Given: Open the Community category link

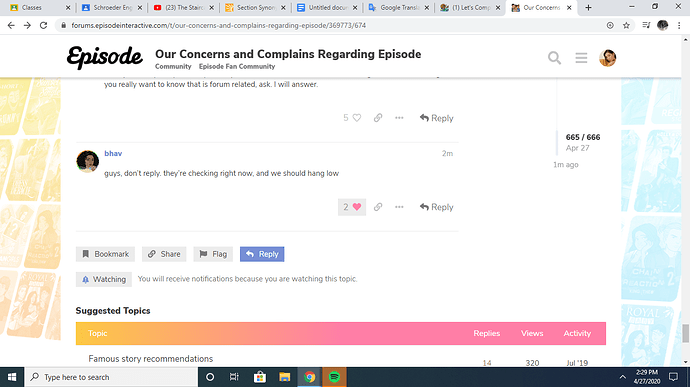Looking at the screenshot, I should click(x=173, y=66).
